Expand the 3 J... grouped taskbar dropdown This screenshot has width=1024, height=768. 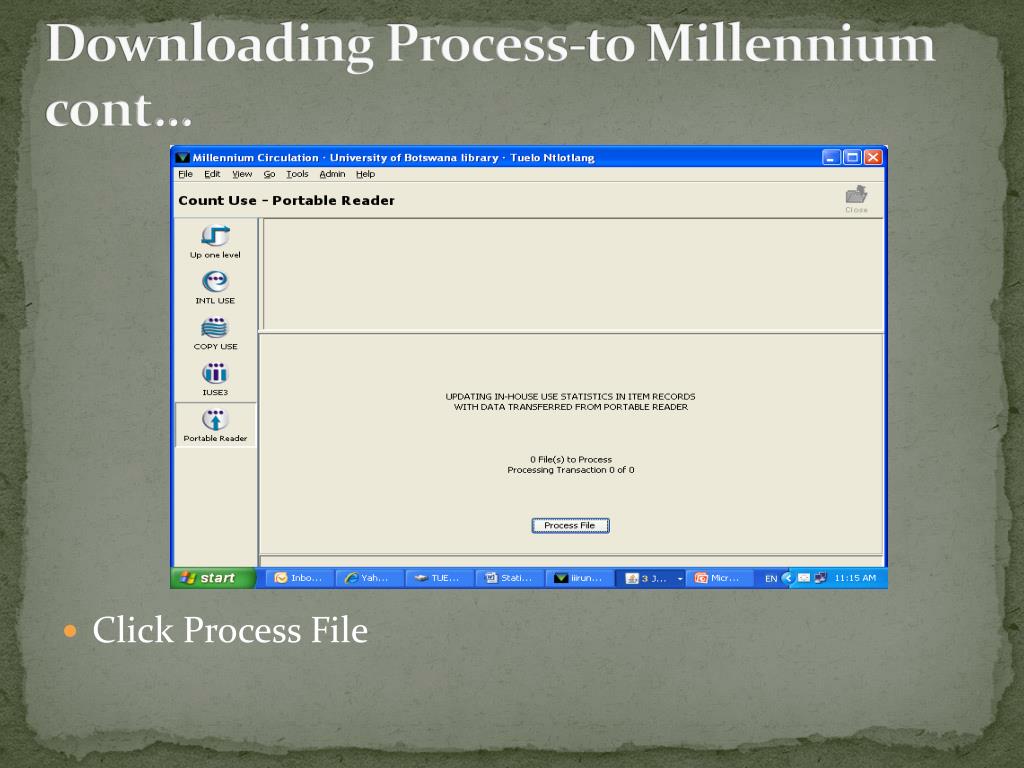pyautogui.click(x=680, y=579)
